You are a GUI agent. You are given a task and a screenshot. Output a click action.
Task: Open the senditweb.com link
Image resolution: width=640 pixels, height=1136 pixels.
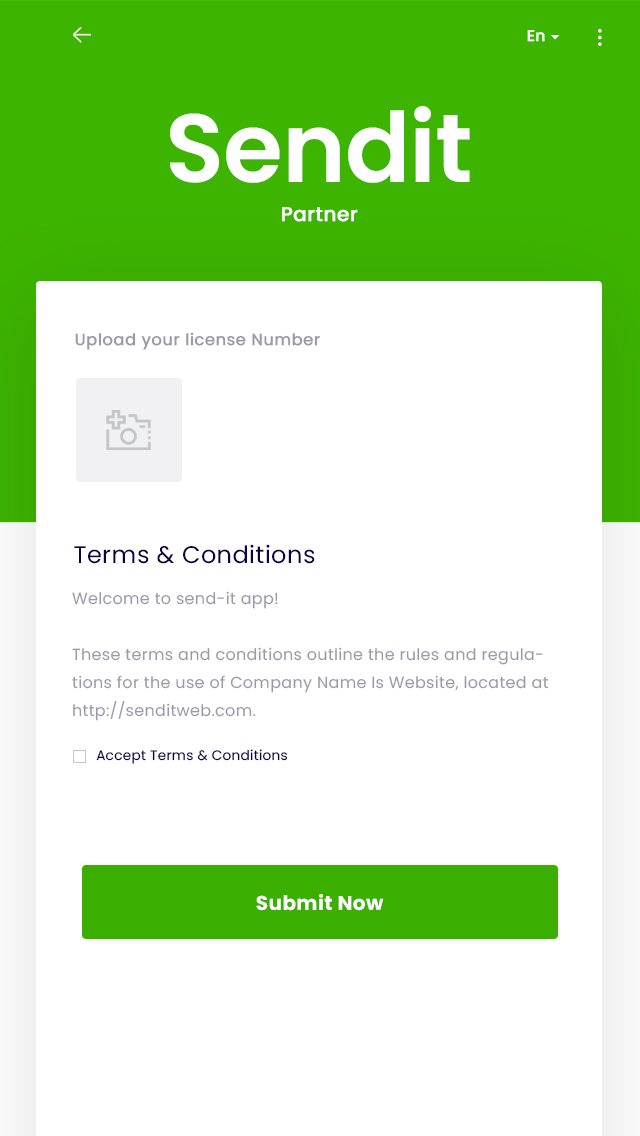[x=164, y=711]
